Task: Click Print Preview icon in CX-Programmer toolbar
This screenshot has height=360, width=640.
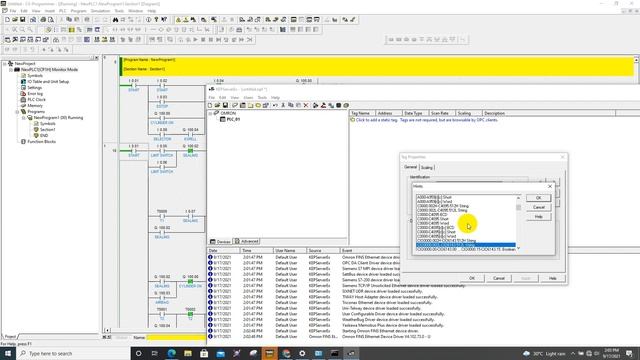Action: [x=51, y=20]
